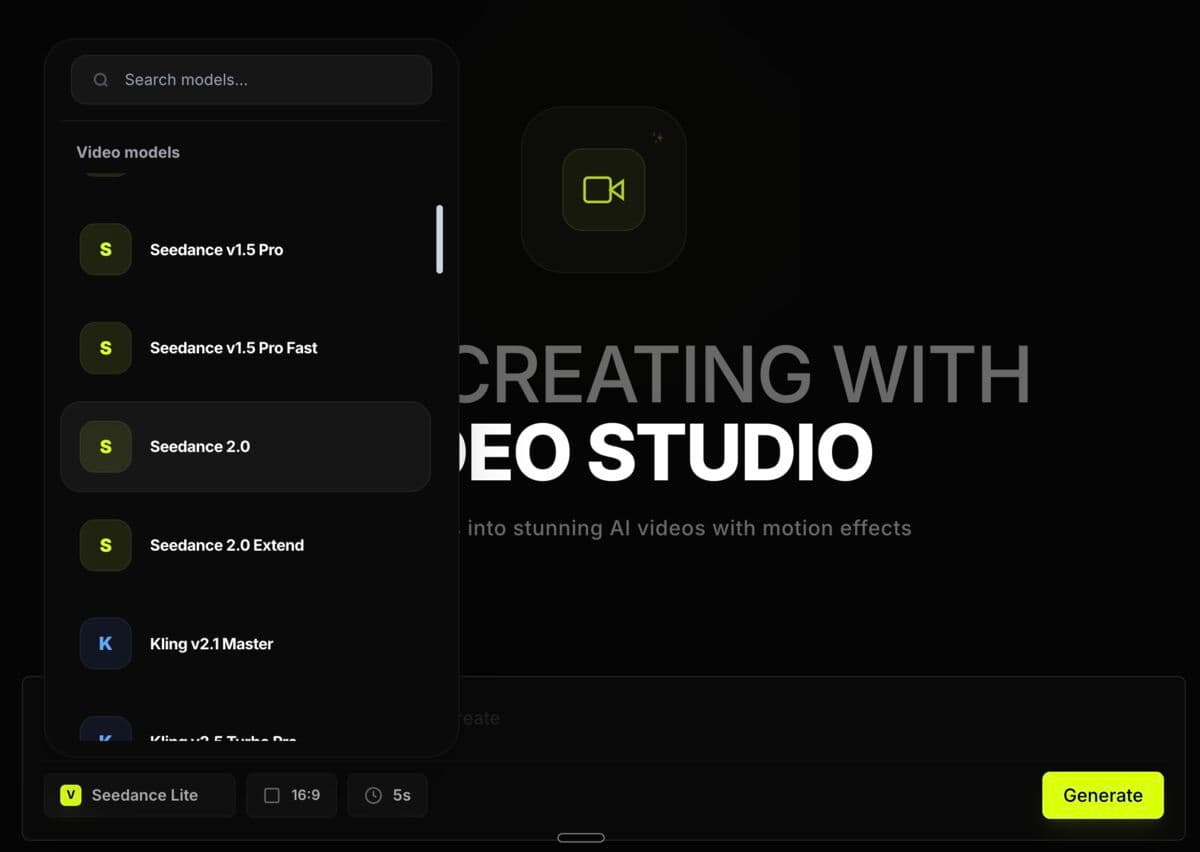Select Seedance 2.0 Extend

pos(245,545)
